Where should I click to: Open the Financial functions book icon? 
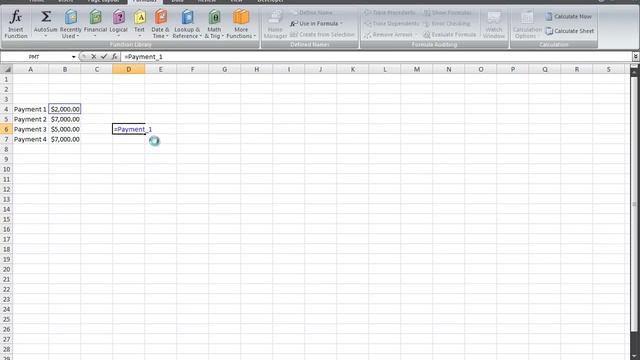96,18
